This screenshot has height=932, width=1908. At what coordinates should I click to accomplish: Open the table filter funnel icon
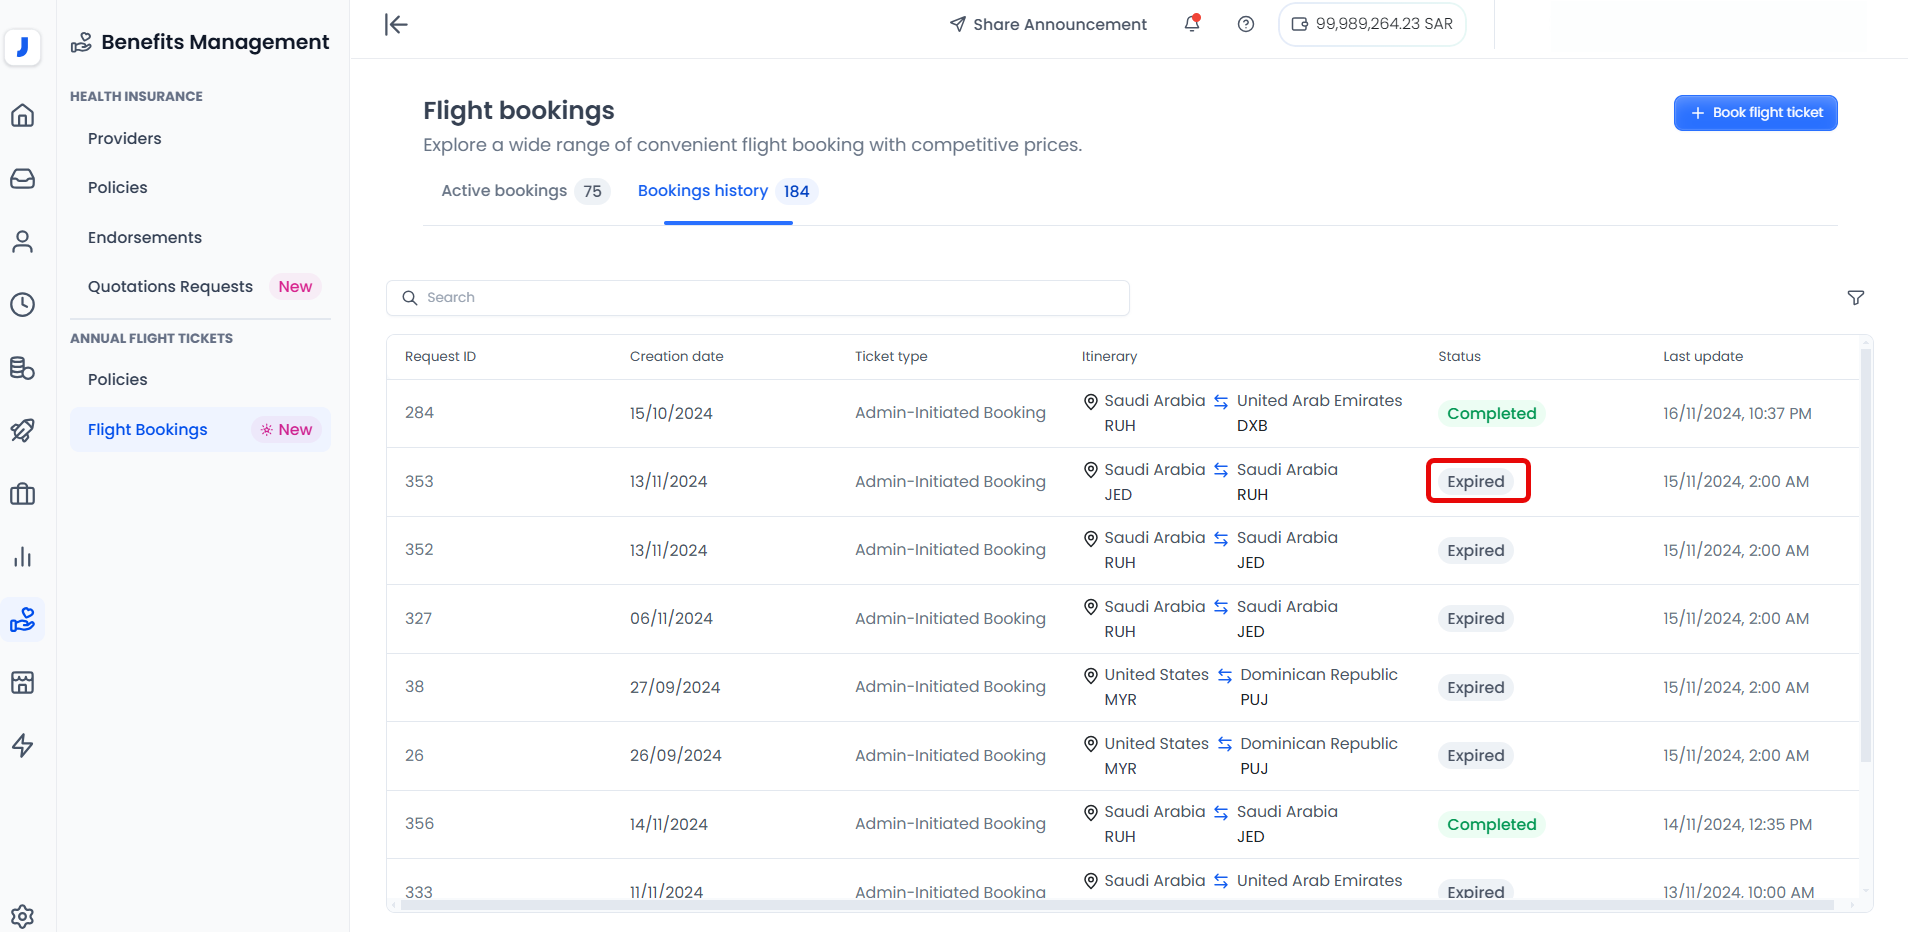pos(1855,298)
